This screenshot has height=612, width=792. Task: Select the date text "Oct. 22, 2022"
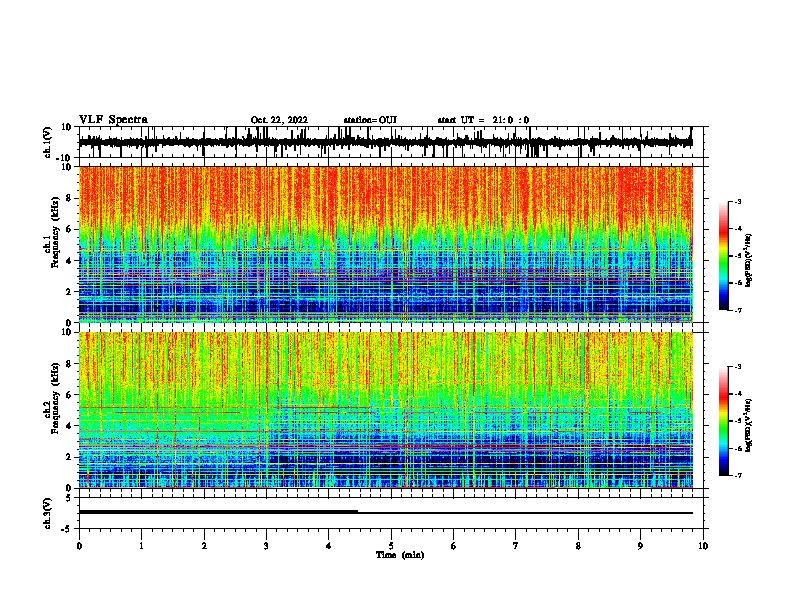point(279,120)
